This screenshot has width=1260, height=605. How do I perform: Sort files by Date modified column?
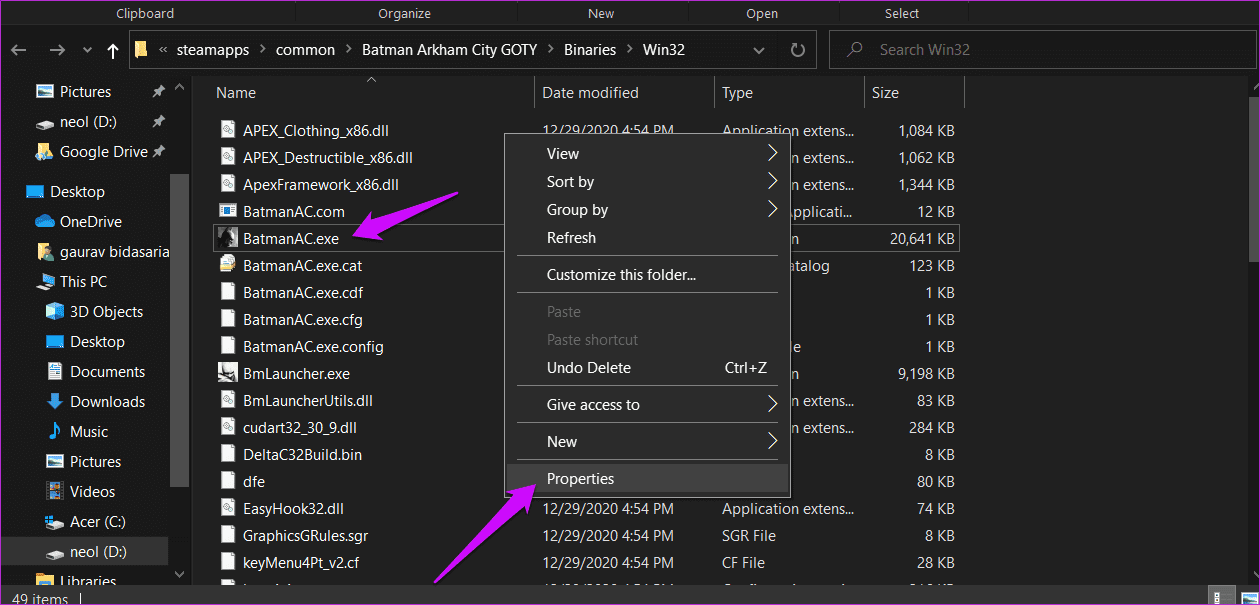590,93
